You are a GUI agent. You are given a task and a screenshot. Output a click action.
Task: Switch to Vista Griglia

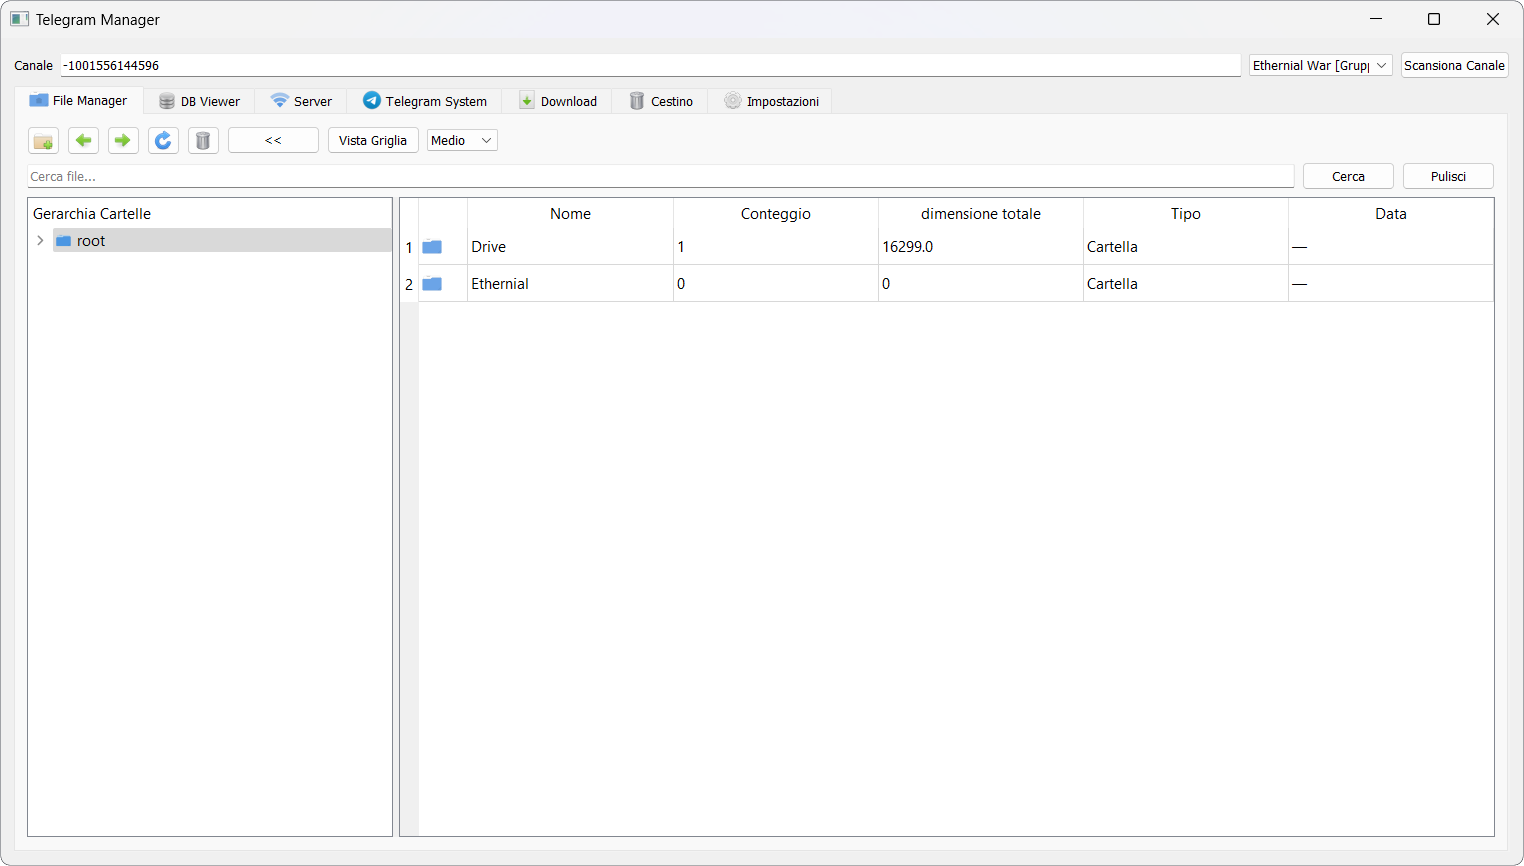tap(373, 140)
